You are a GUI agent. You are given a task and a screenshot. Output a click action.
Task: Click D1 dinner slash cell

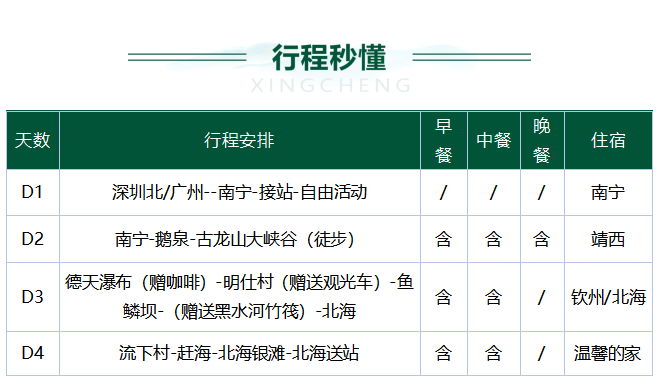(x=542, y=192)
